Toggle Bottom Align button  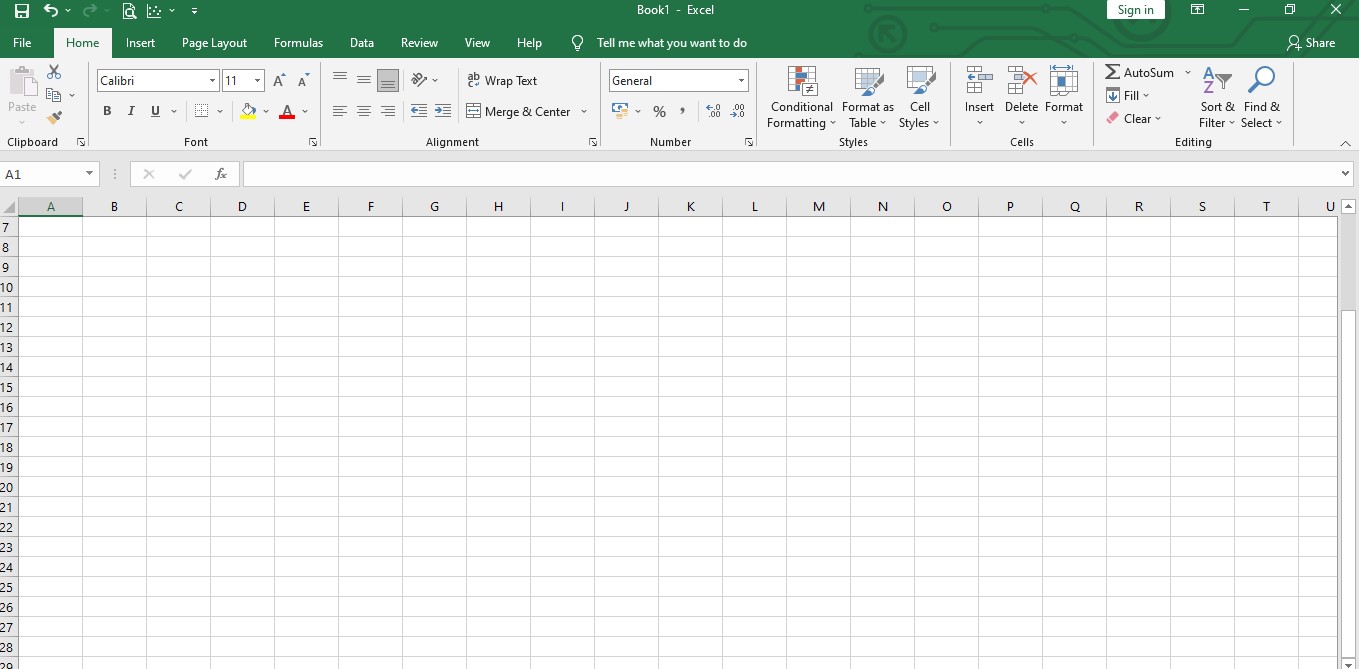(388, 81)
